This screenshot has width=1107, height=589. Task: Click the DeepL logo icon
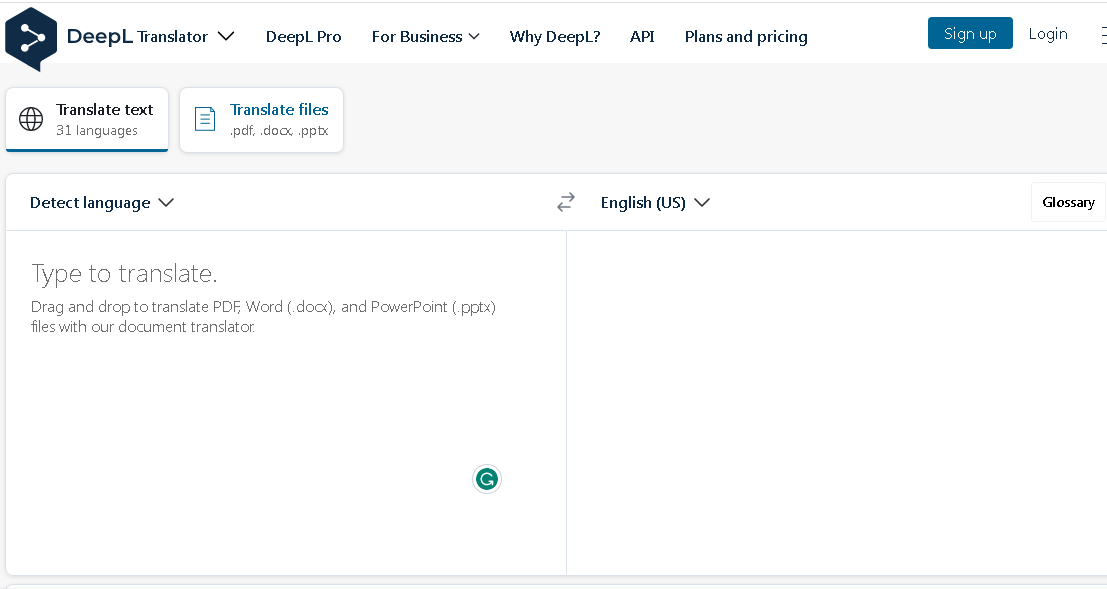pos(30,39)
